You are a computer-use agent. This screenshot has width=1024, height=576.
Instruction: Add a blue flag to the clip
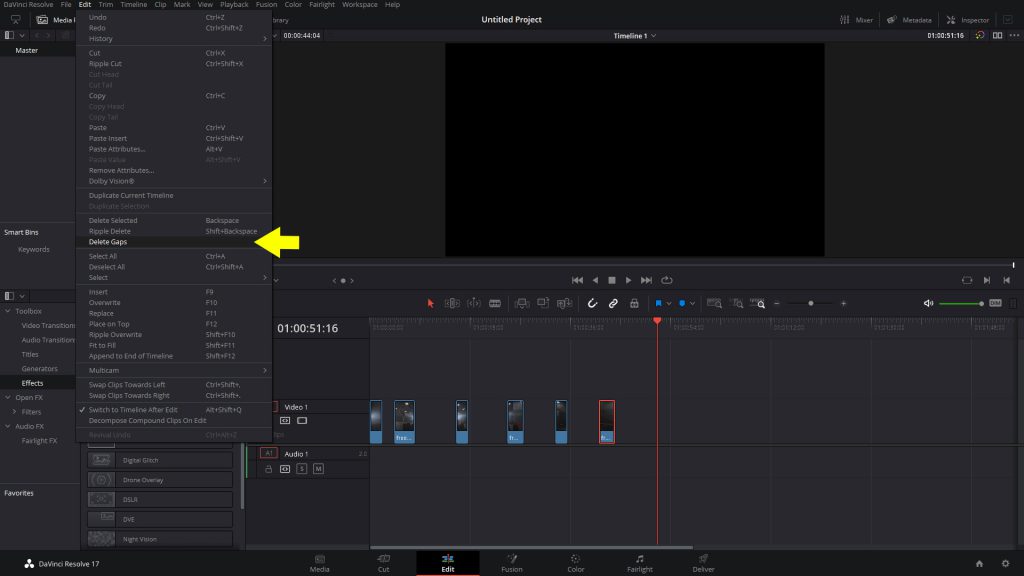pos(658,304)
